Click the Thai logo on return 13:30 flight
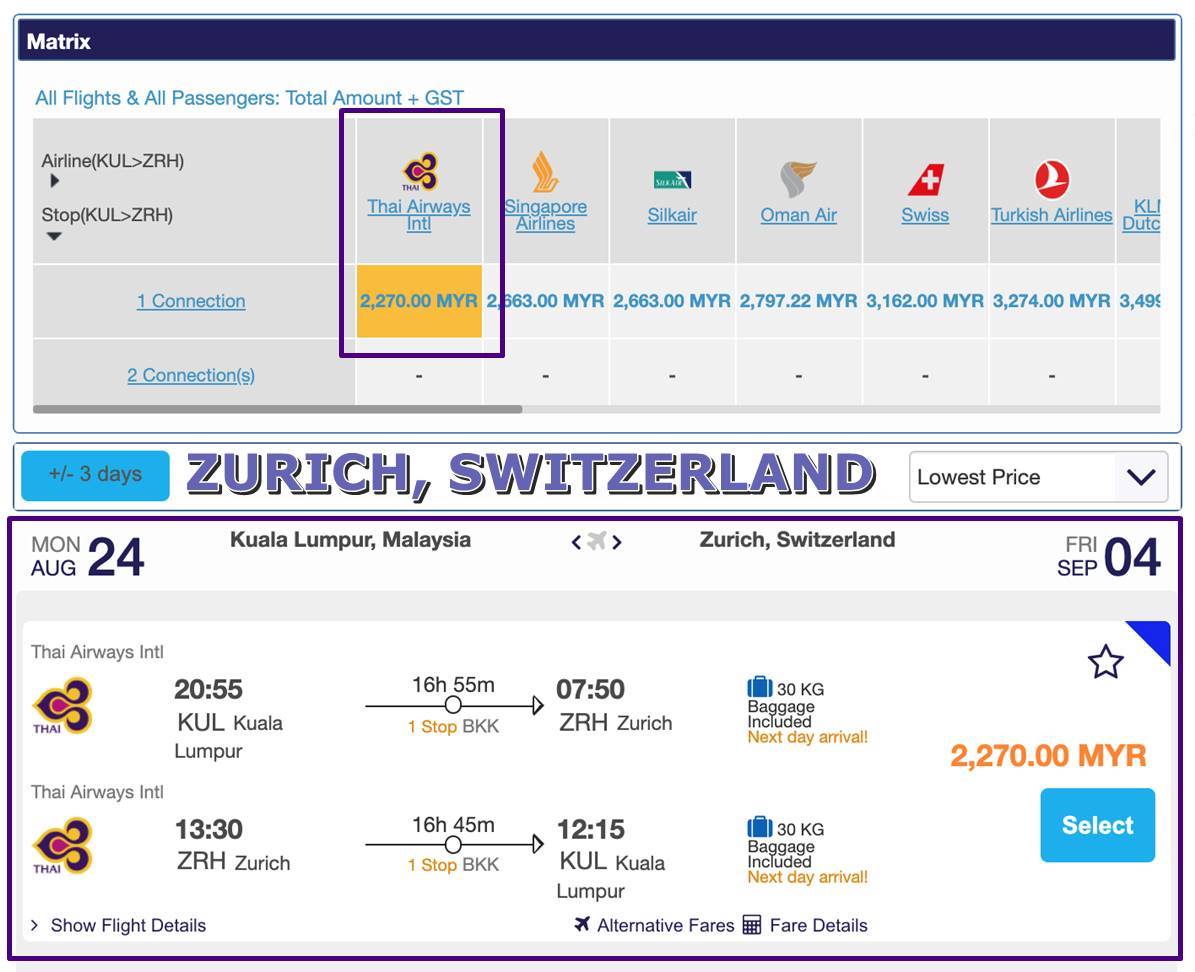The image size is (1195, 972). 62,845
